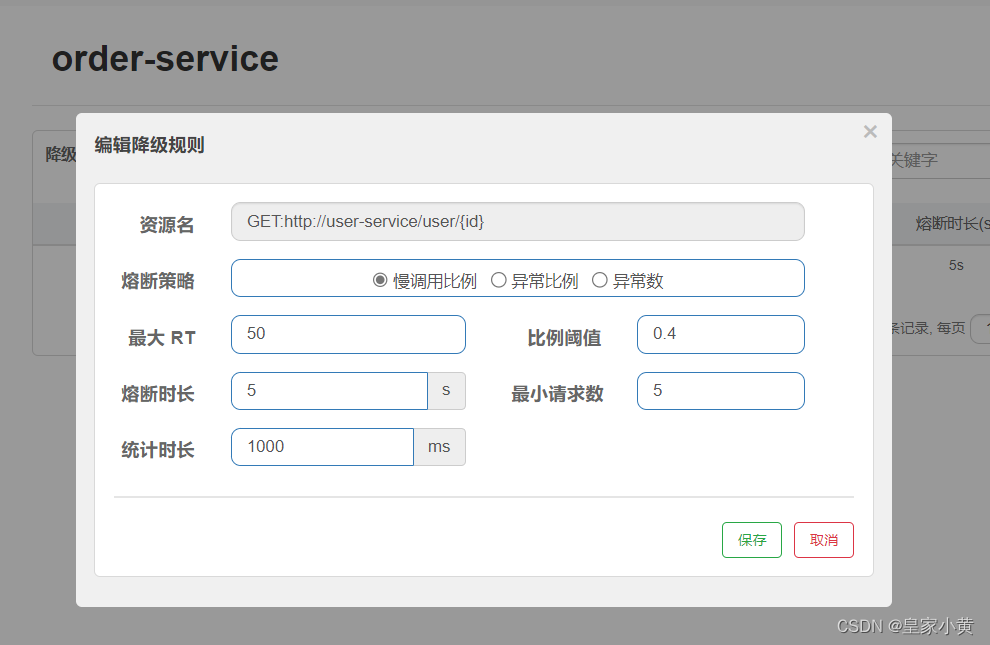Image resolution: width=990 pixels, height=645 pixels.
Task: Click the 比例阈值 input field
Action: point(720,334)
